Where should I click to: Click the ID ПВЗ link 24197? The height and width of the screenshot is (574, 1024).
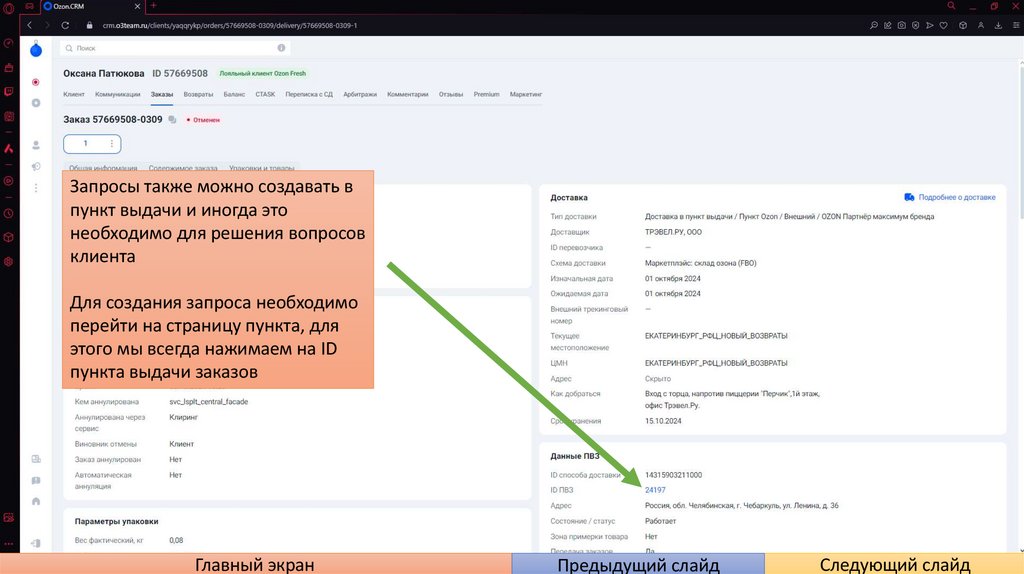pos(655,490)
